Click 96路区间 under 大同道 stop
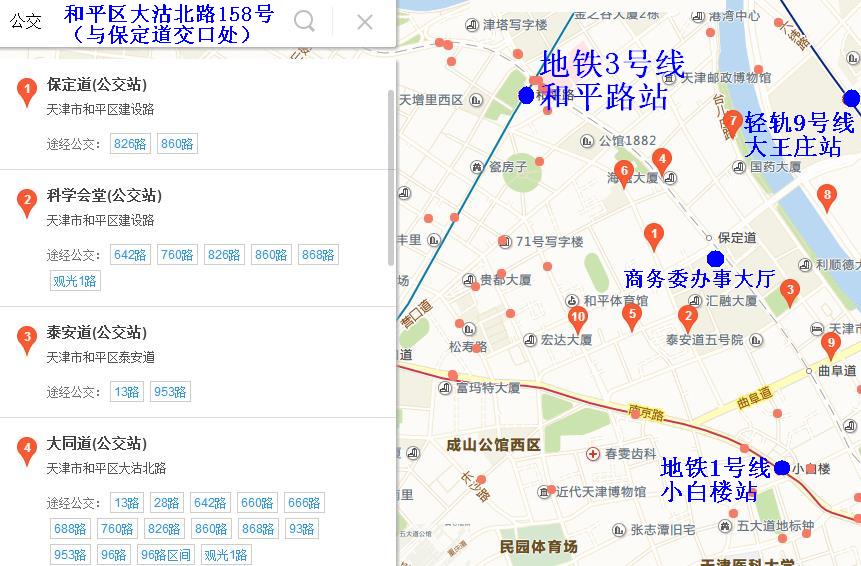This screenshot has height=566, width=861. [x=166, y=555]
